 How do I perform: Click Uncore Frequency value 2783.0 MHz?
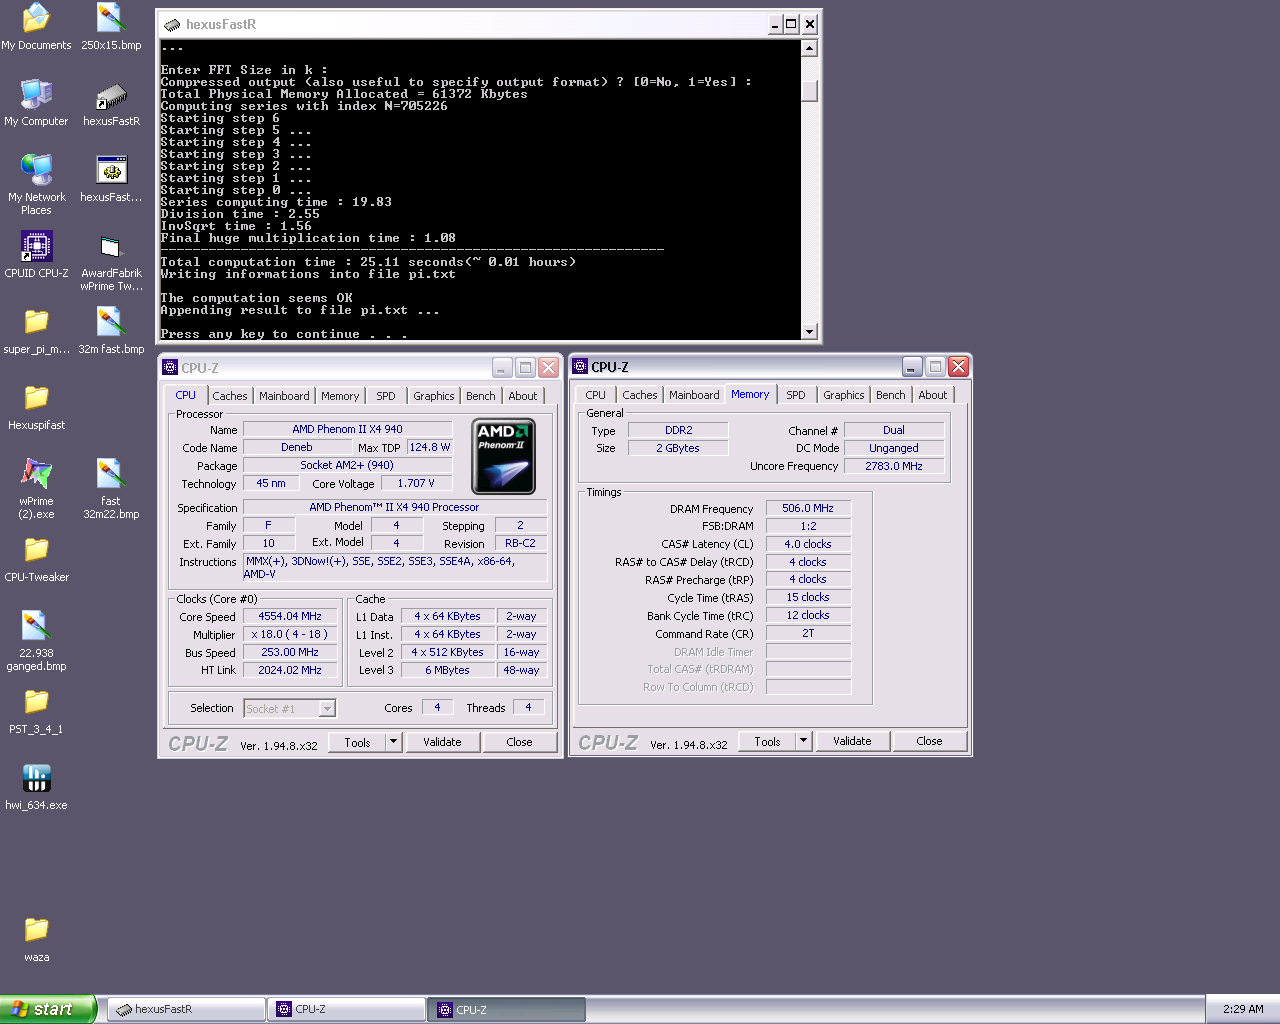coord(894,466)
